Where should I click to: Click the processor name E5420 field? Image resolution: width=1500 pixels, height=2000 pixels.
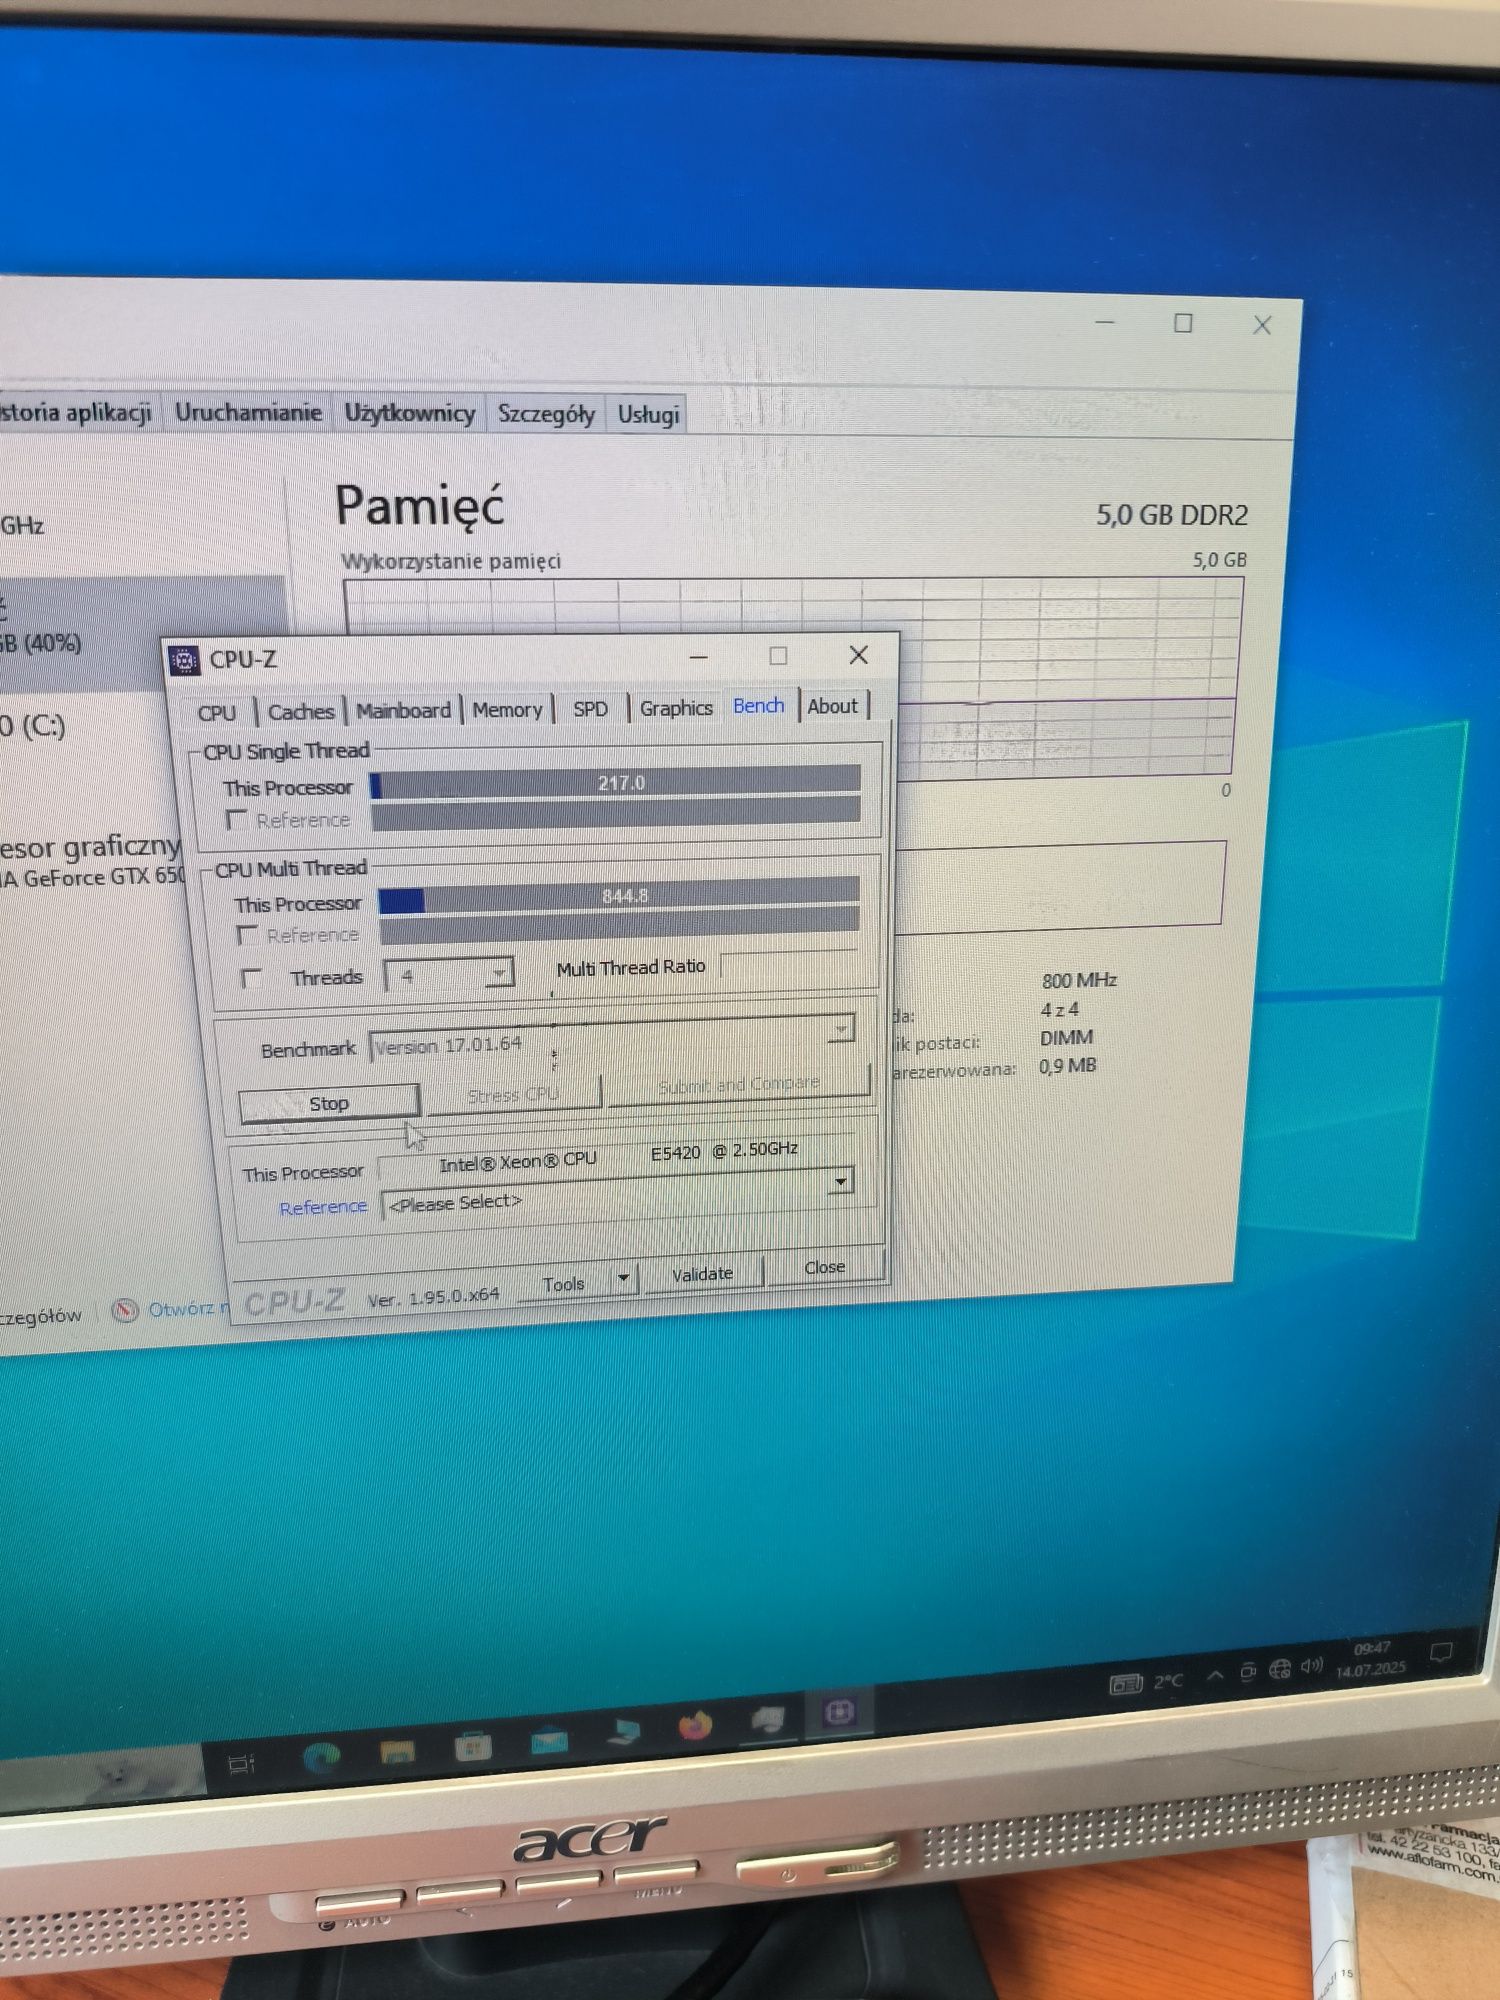click(x=618, y=1158)
